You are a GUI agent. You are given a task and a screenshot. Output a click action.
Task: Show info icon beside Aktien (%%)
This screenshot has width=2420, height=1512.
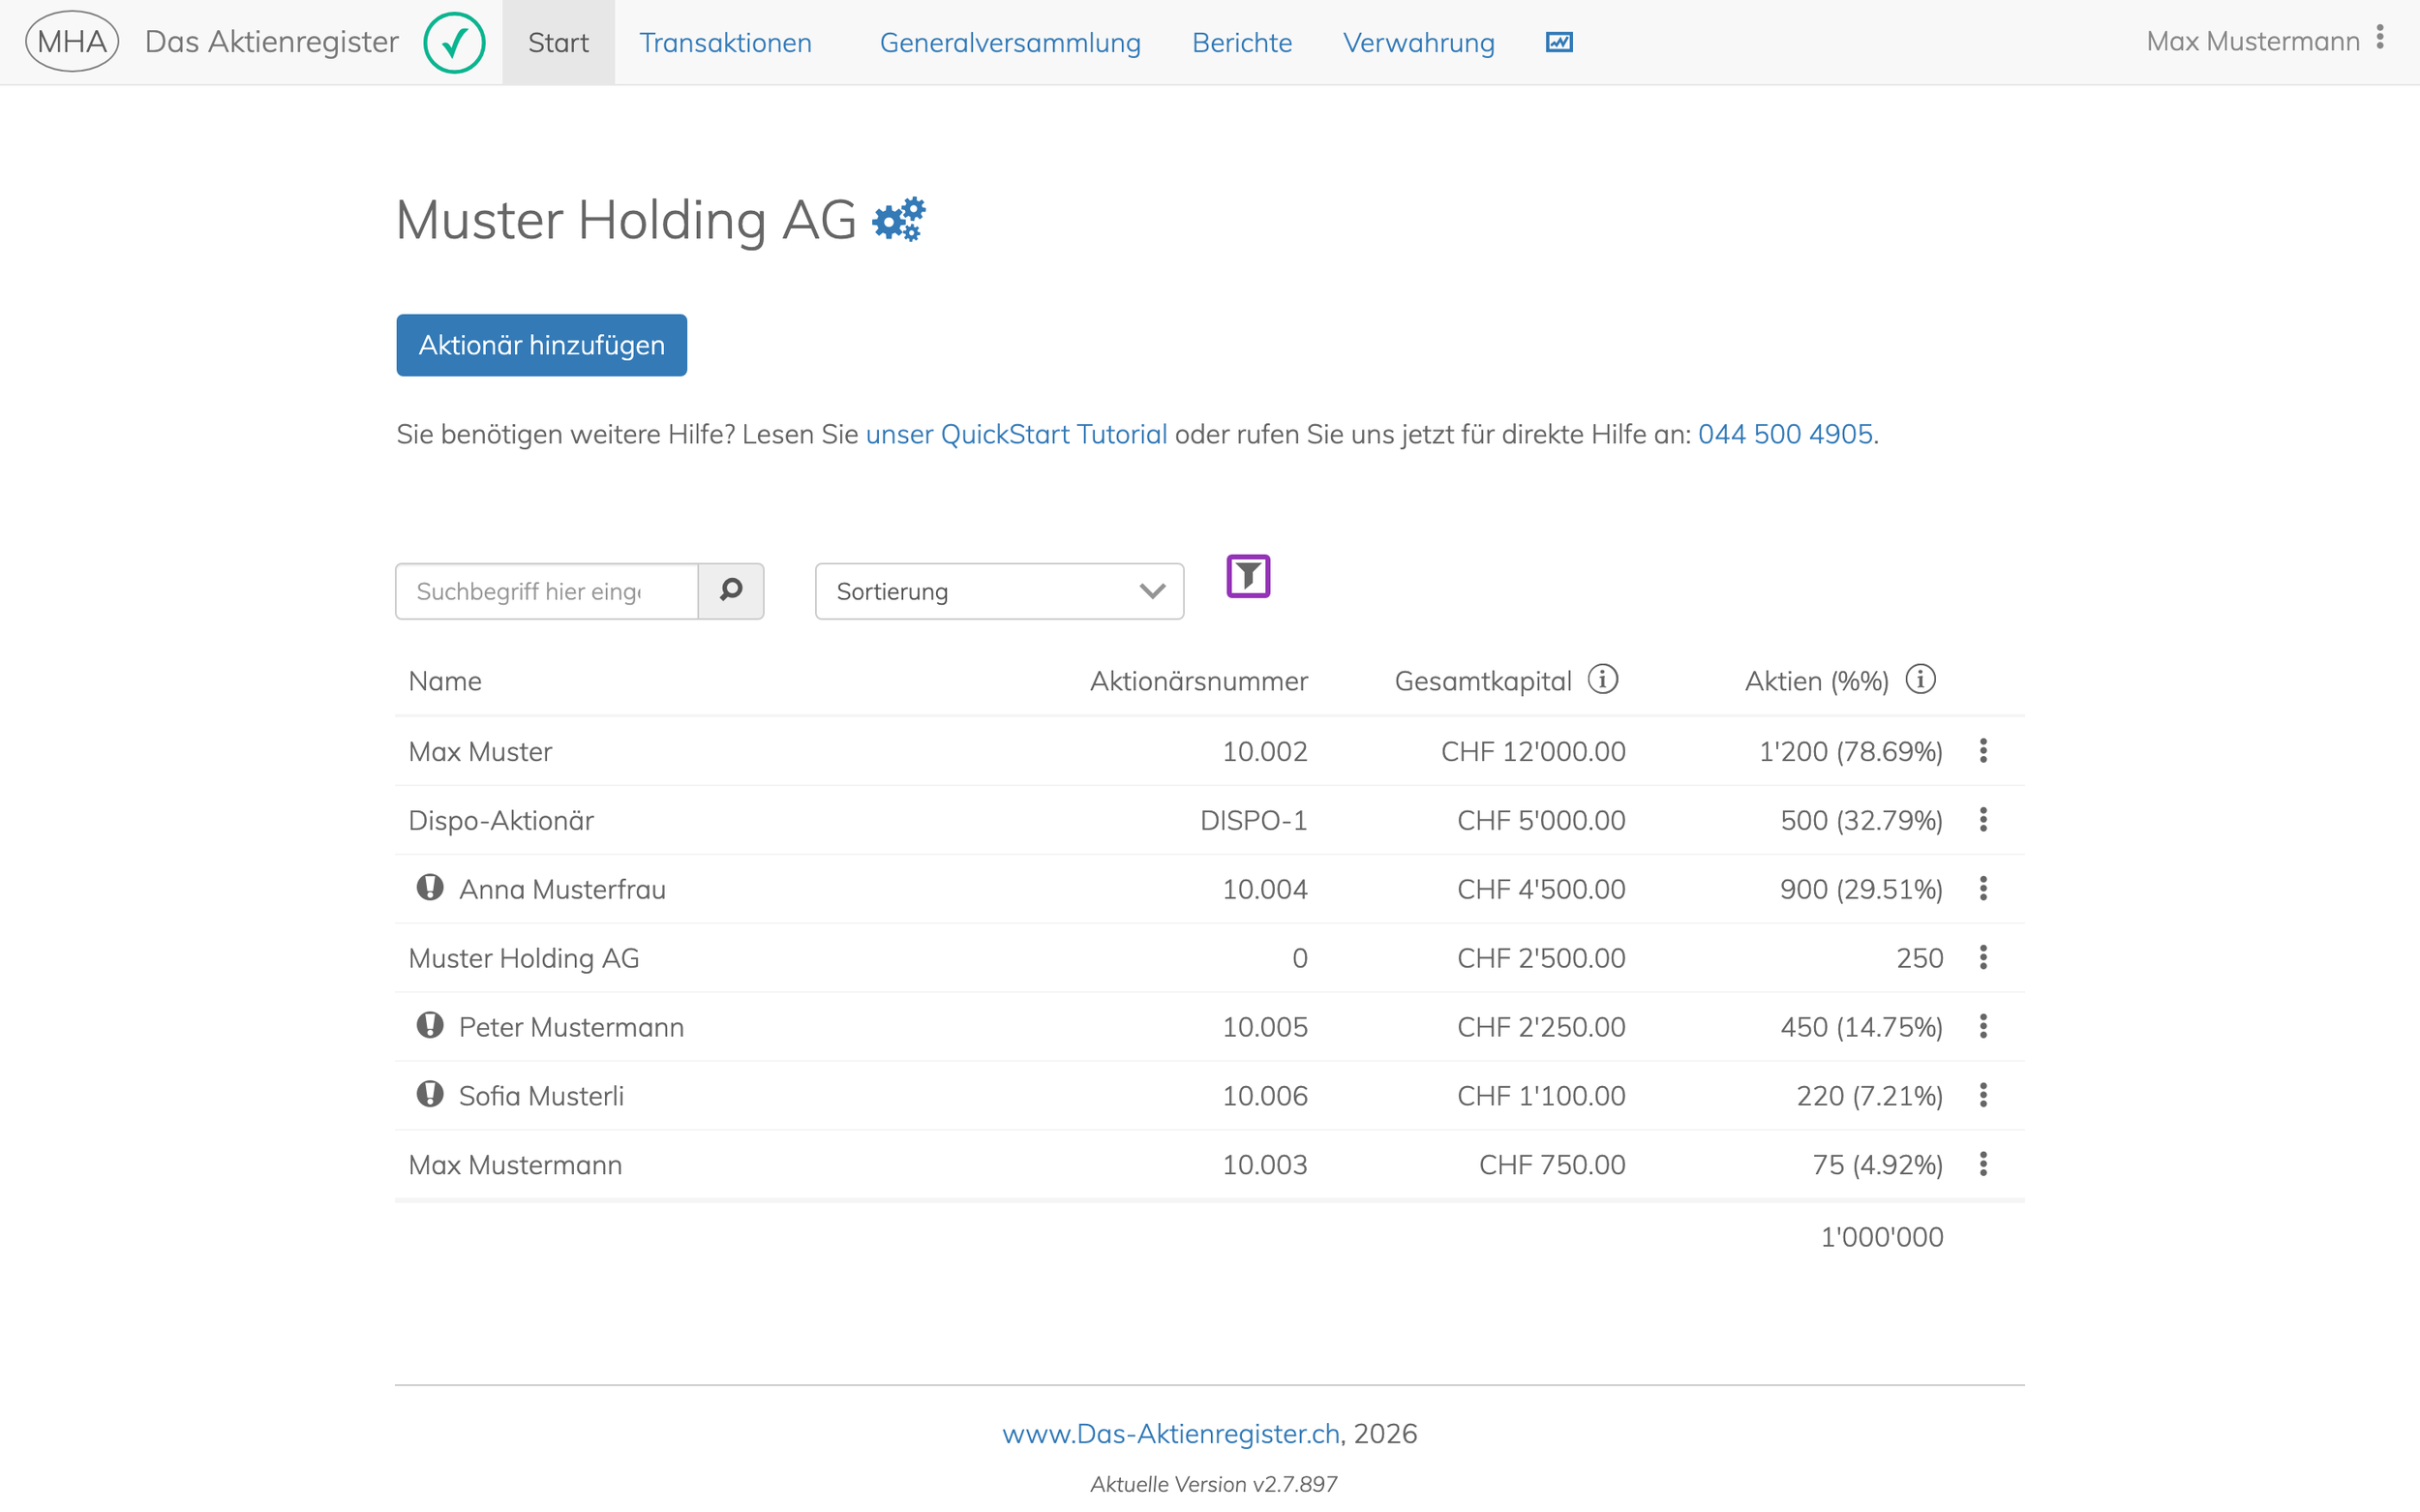point(1920,679)
